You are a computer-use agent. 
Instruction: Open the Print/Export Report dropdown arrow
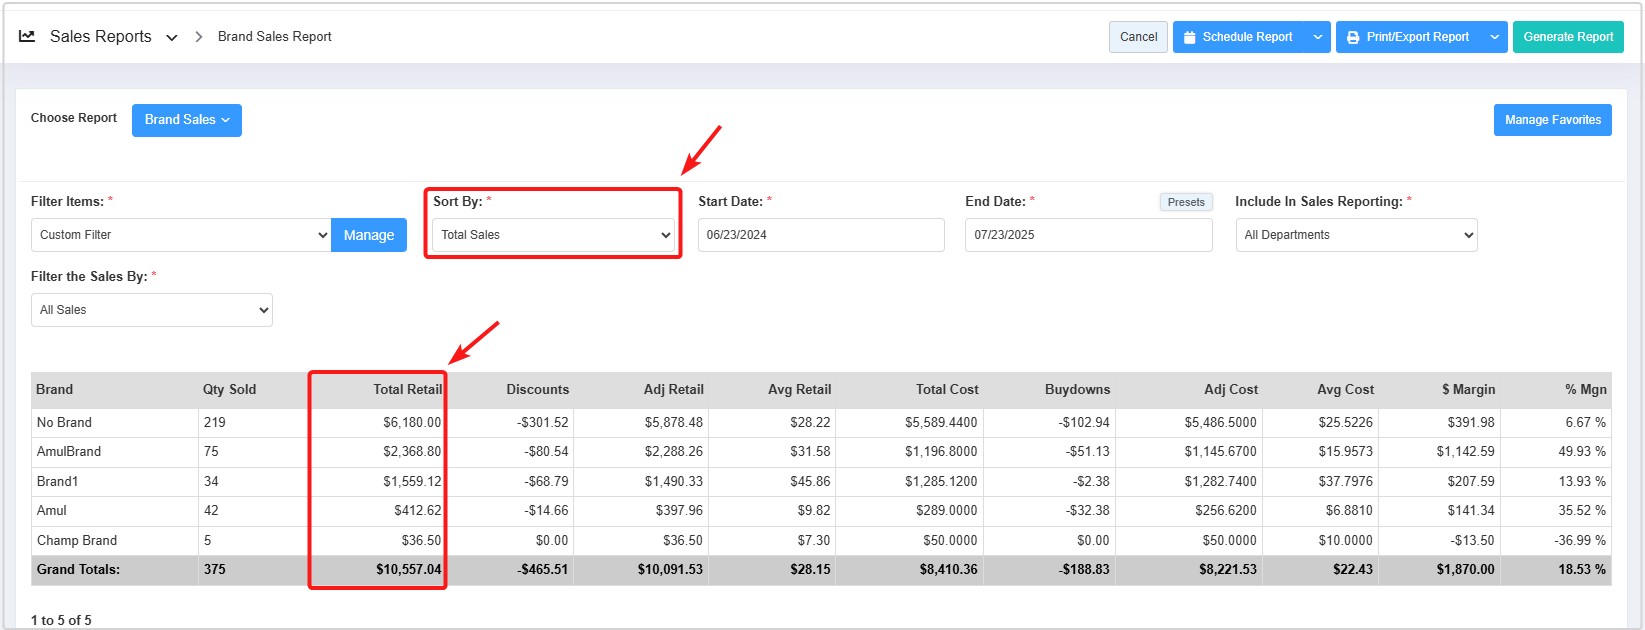tap(1494, 37)
